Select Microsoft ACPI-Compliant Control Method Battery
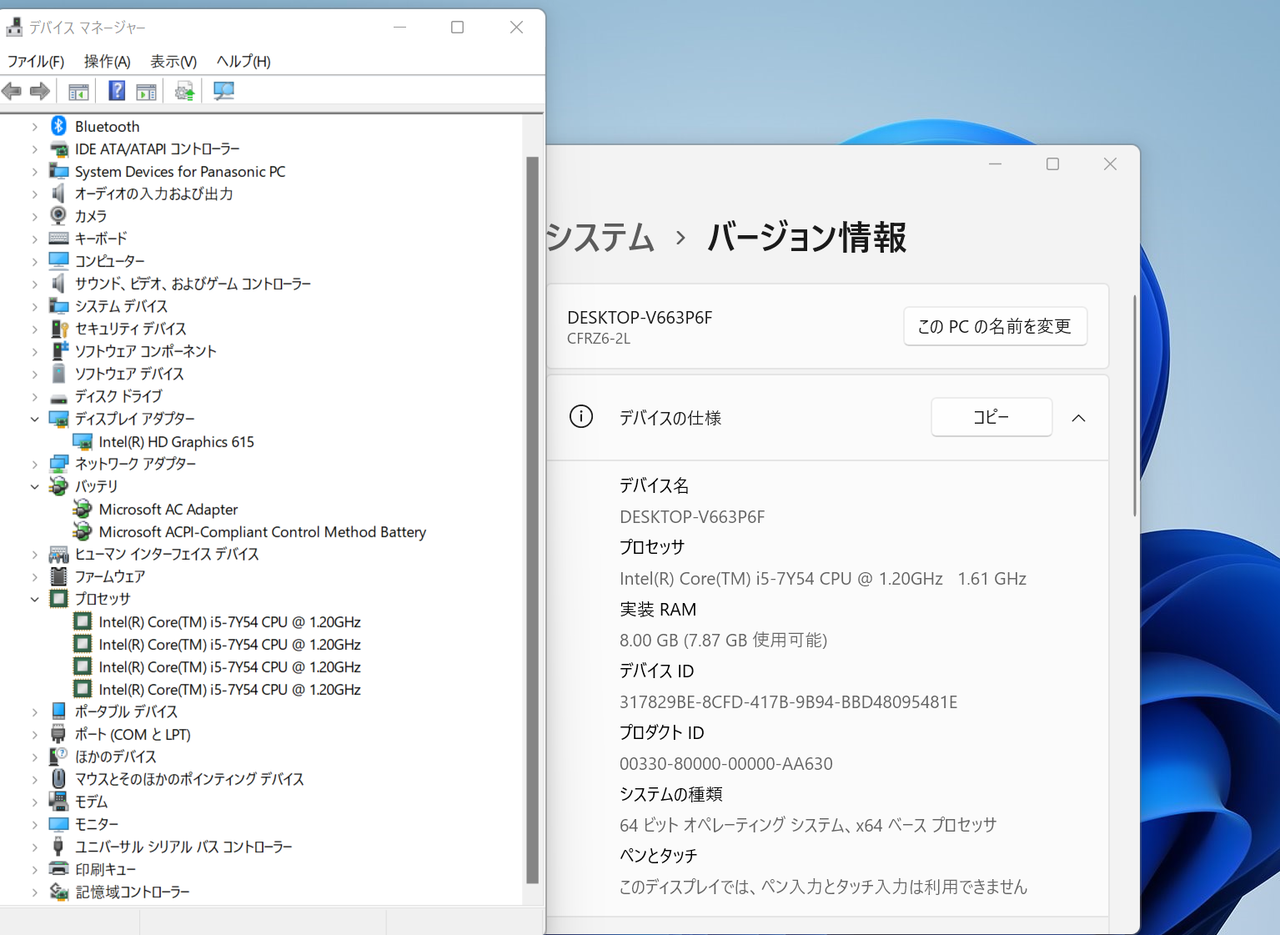Viewport: 1280px width, 935px height. point(262,532)
